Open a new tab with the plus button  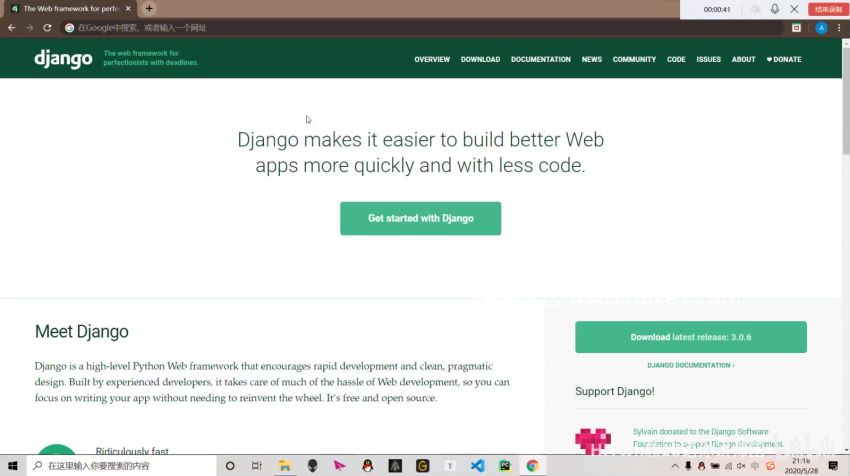point(149,8)
